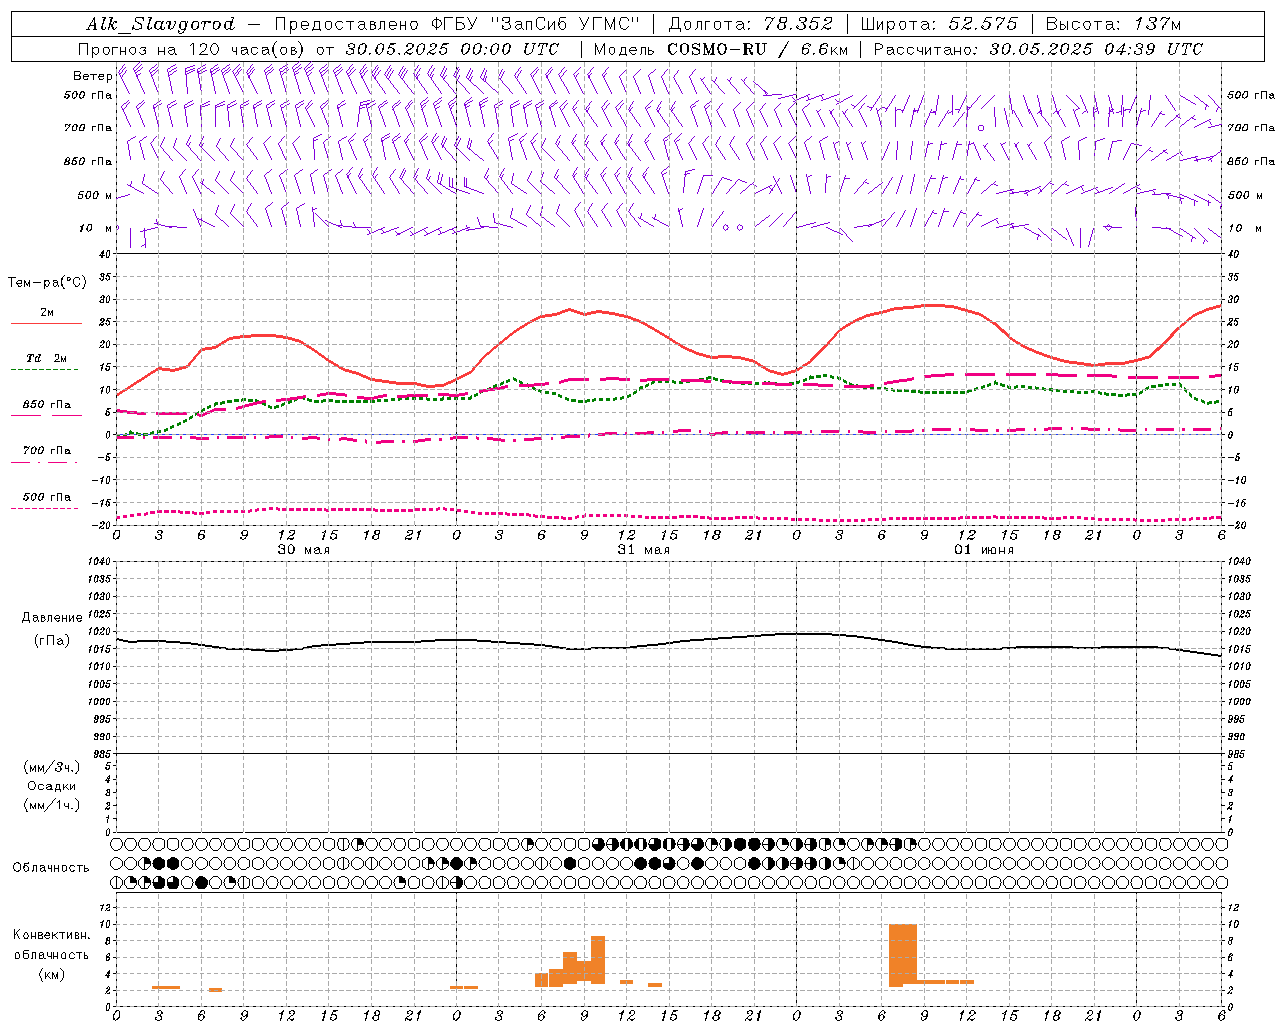The width and height of the screenshot is (1280, 1024).
Task: Click the 01 июня date label
Action: [x=983, y=550]
